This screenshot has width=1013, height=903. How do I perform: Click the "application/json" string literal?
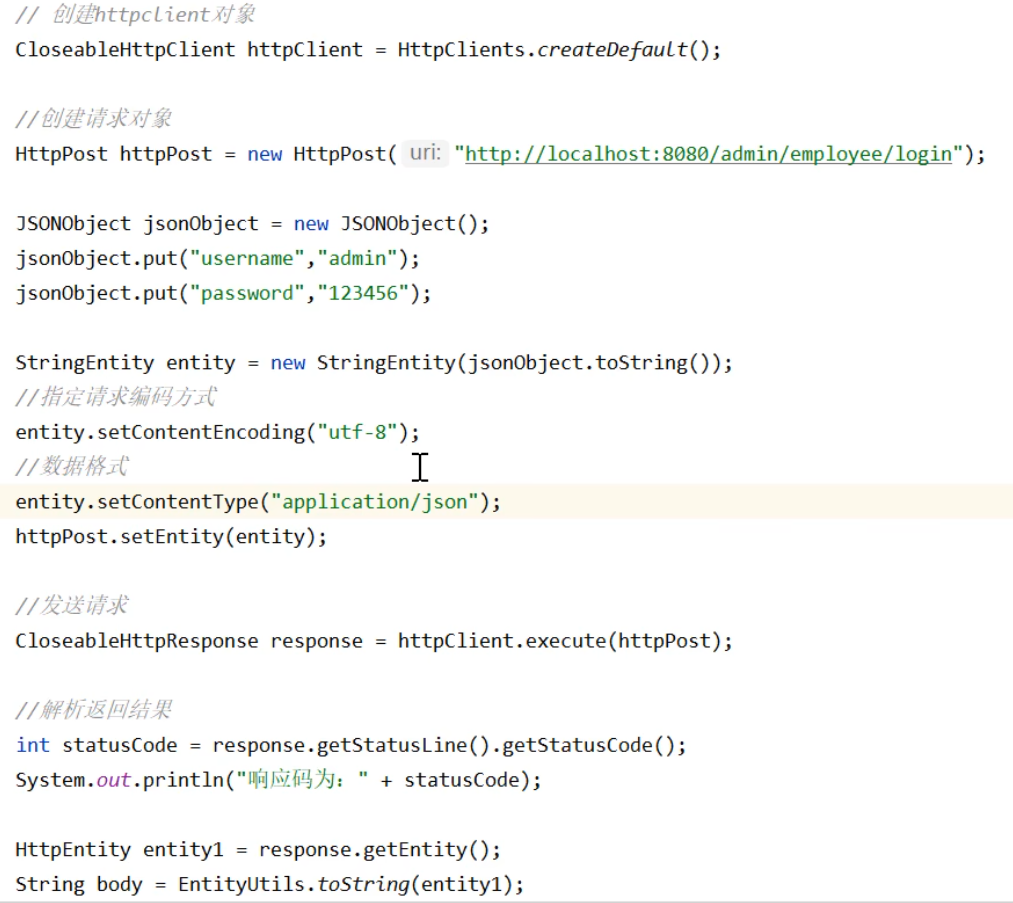pos(375,502)
